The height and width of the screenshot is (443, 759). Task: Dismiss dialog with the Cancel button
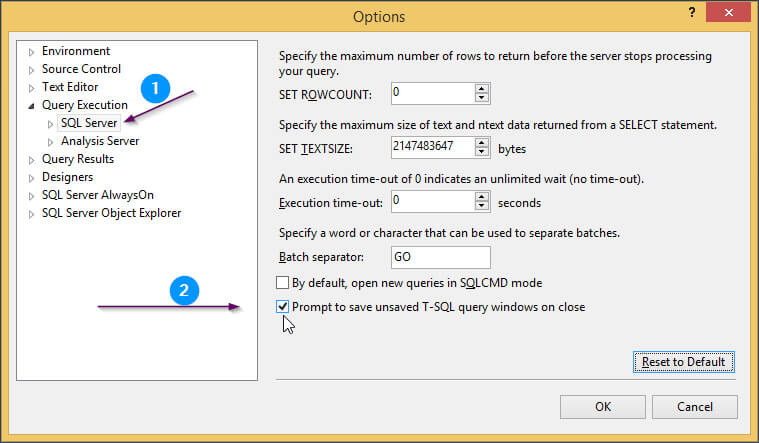695,407
